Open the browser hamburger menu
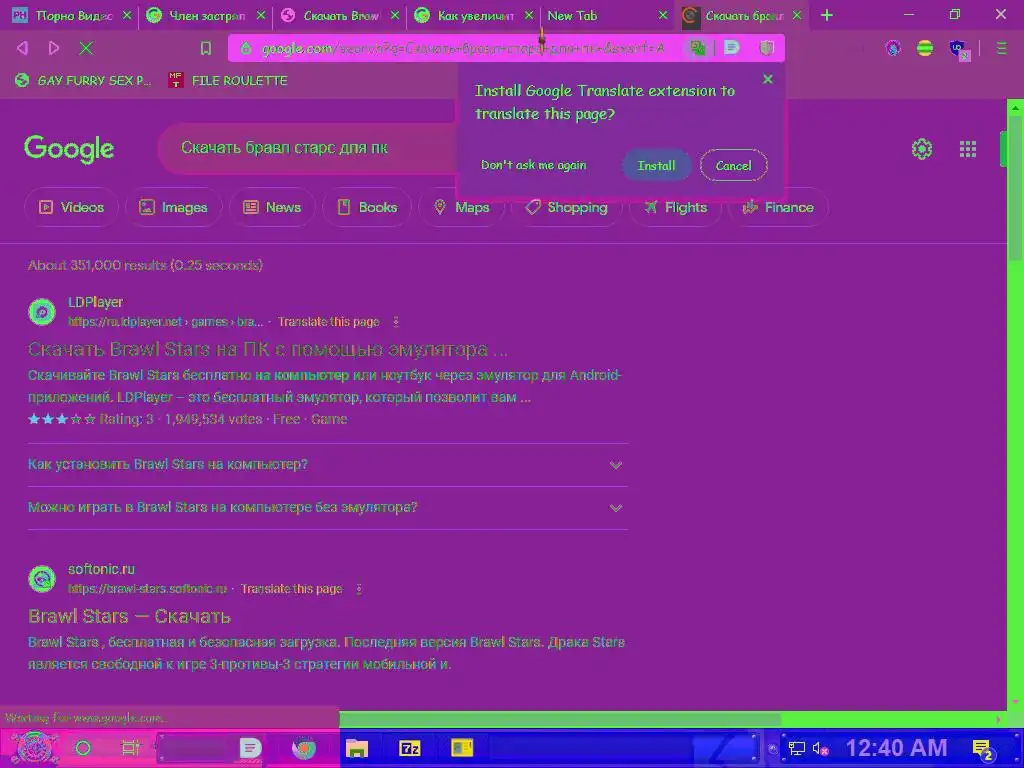Screen dimensions: 1024x768 pyautogui.click(x=1001, y=48)
